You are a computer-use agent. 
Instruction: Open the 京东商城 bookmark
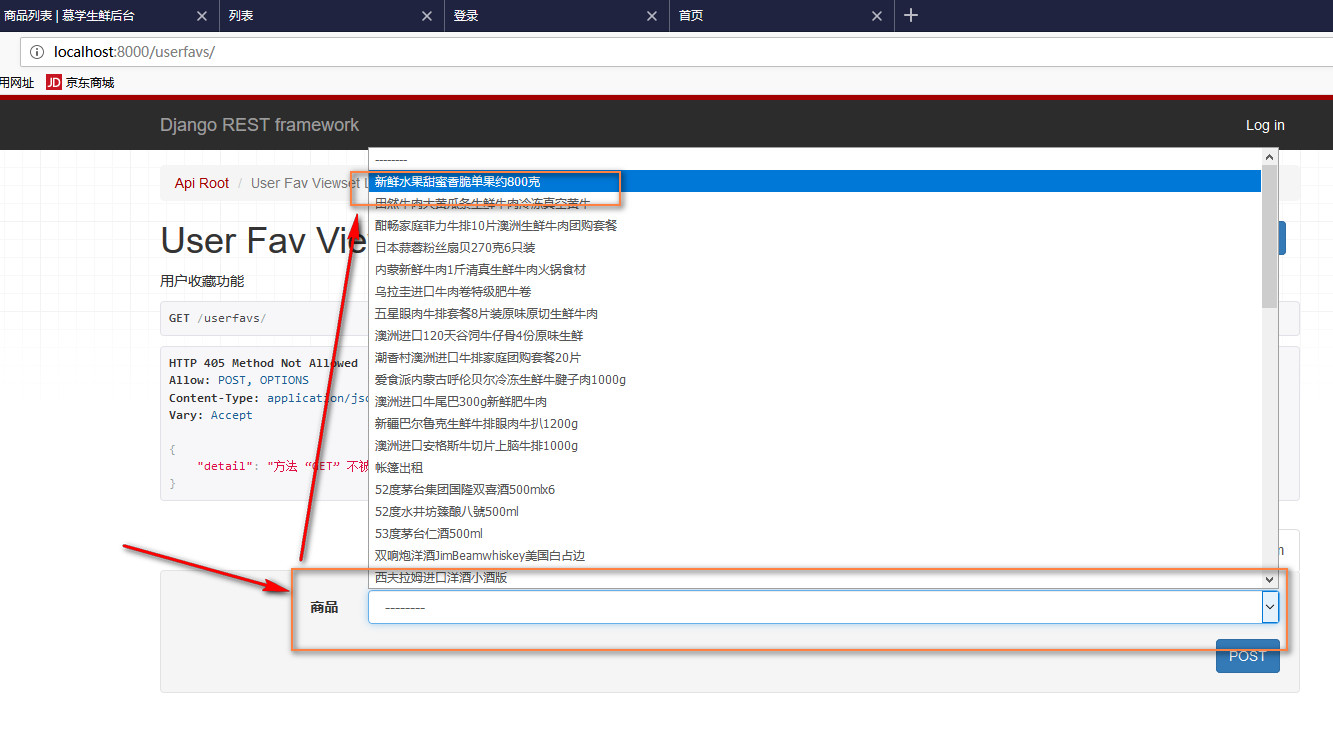(80, 82)
